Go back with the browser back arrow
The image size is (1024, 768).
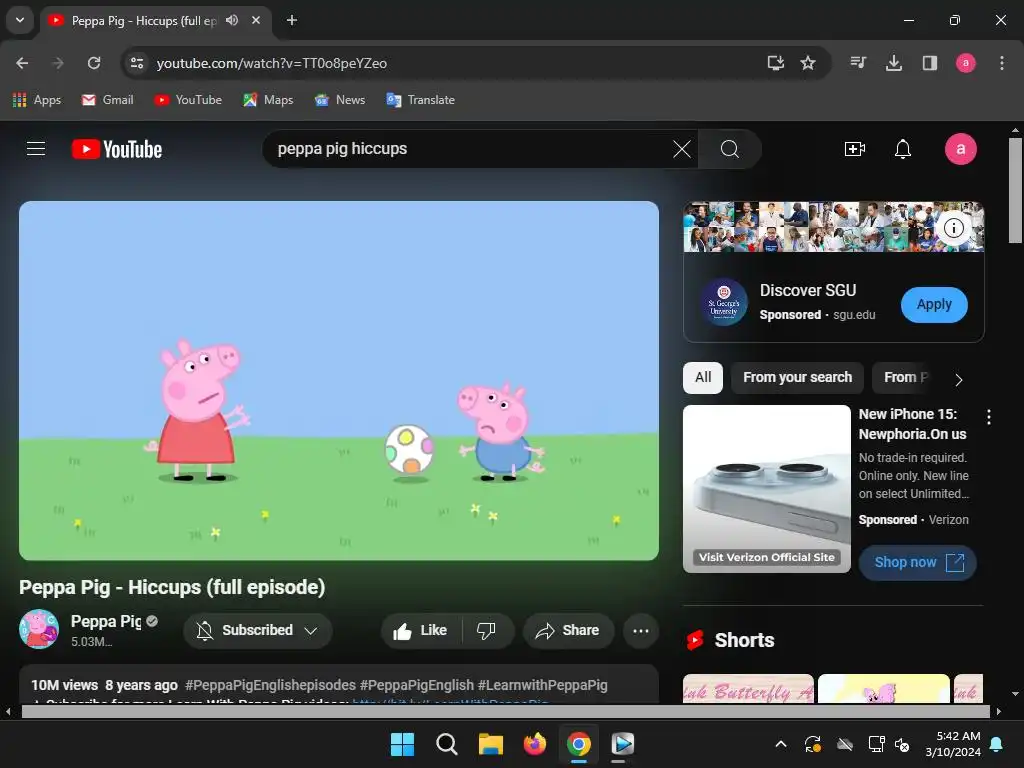pos(22,63)
